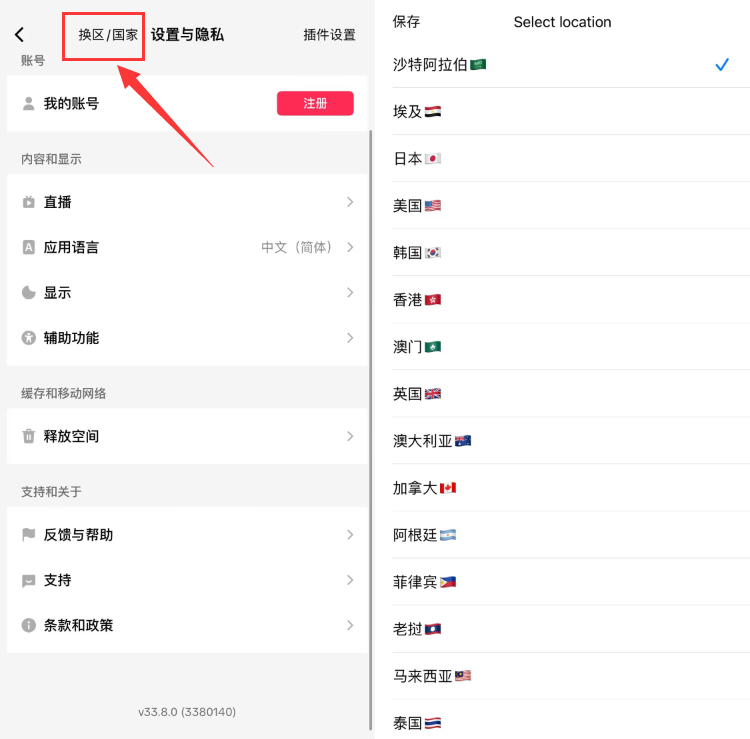Click the moon icon beside 显示
The width and height of the screenshot is (750, 739).
[x=29, y=293]
